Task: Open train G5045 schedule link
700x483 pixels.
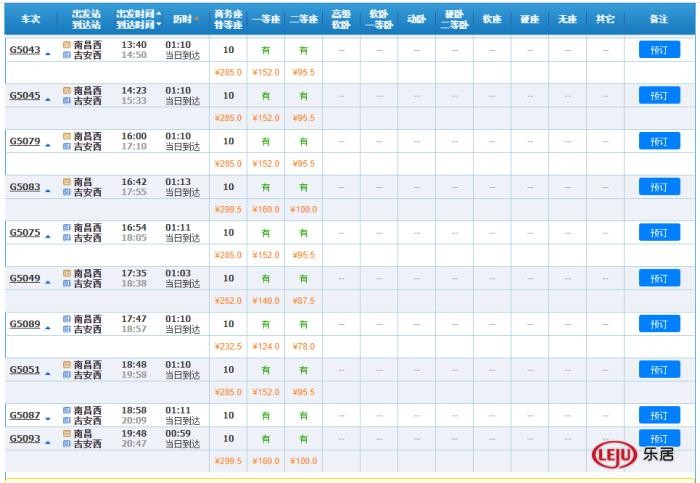Action: coord(25,96)
